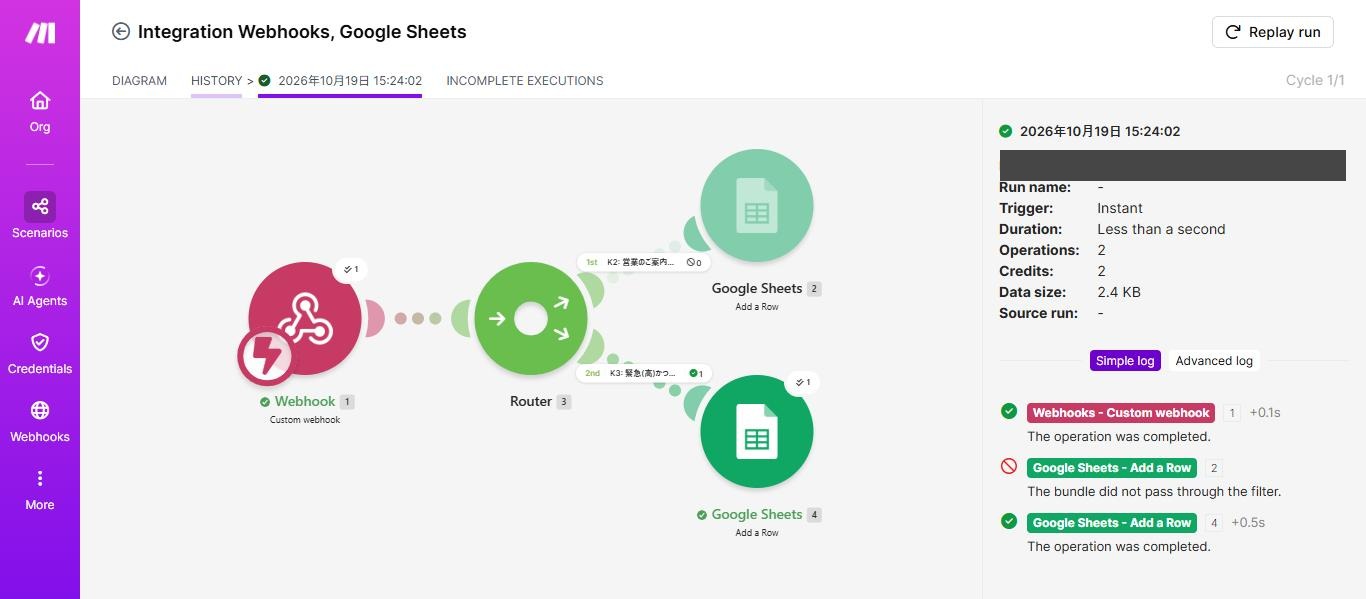Open the operations bubble above the Webhook module
1366x599 pixels.
[350, 269]
